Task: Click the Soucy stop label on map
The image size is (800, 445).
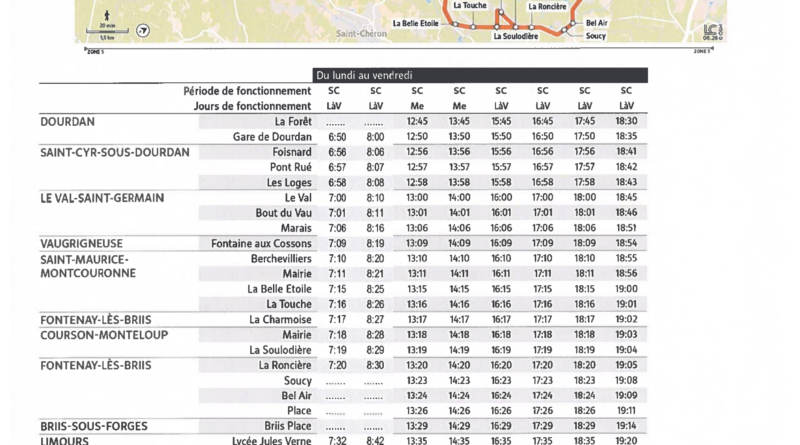Action: tap(595, 36)
